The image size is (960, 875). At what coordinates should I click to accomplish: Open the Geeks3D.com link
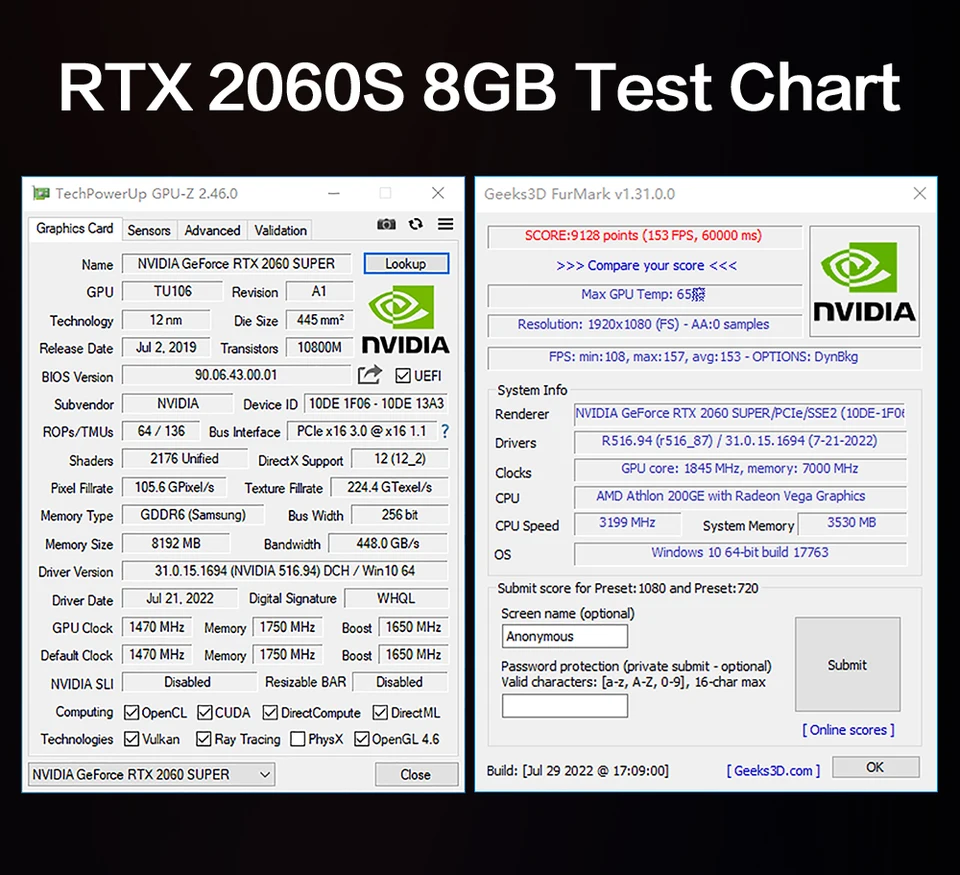pyautogui.click(x=773, y=770)
